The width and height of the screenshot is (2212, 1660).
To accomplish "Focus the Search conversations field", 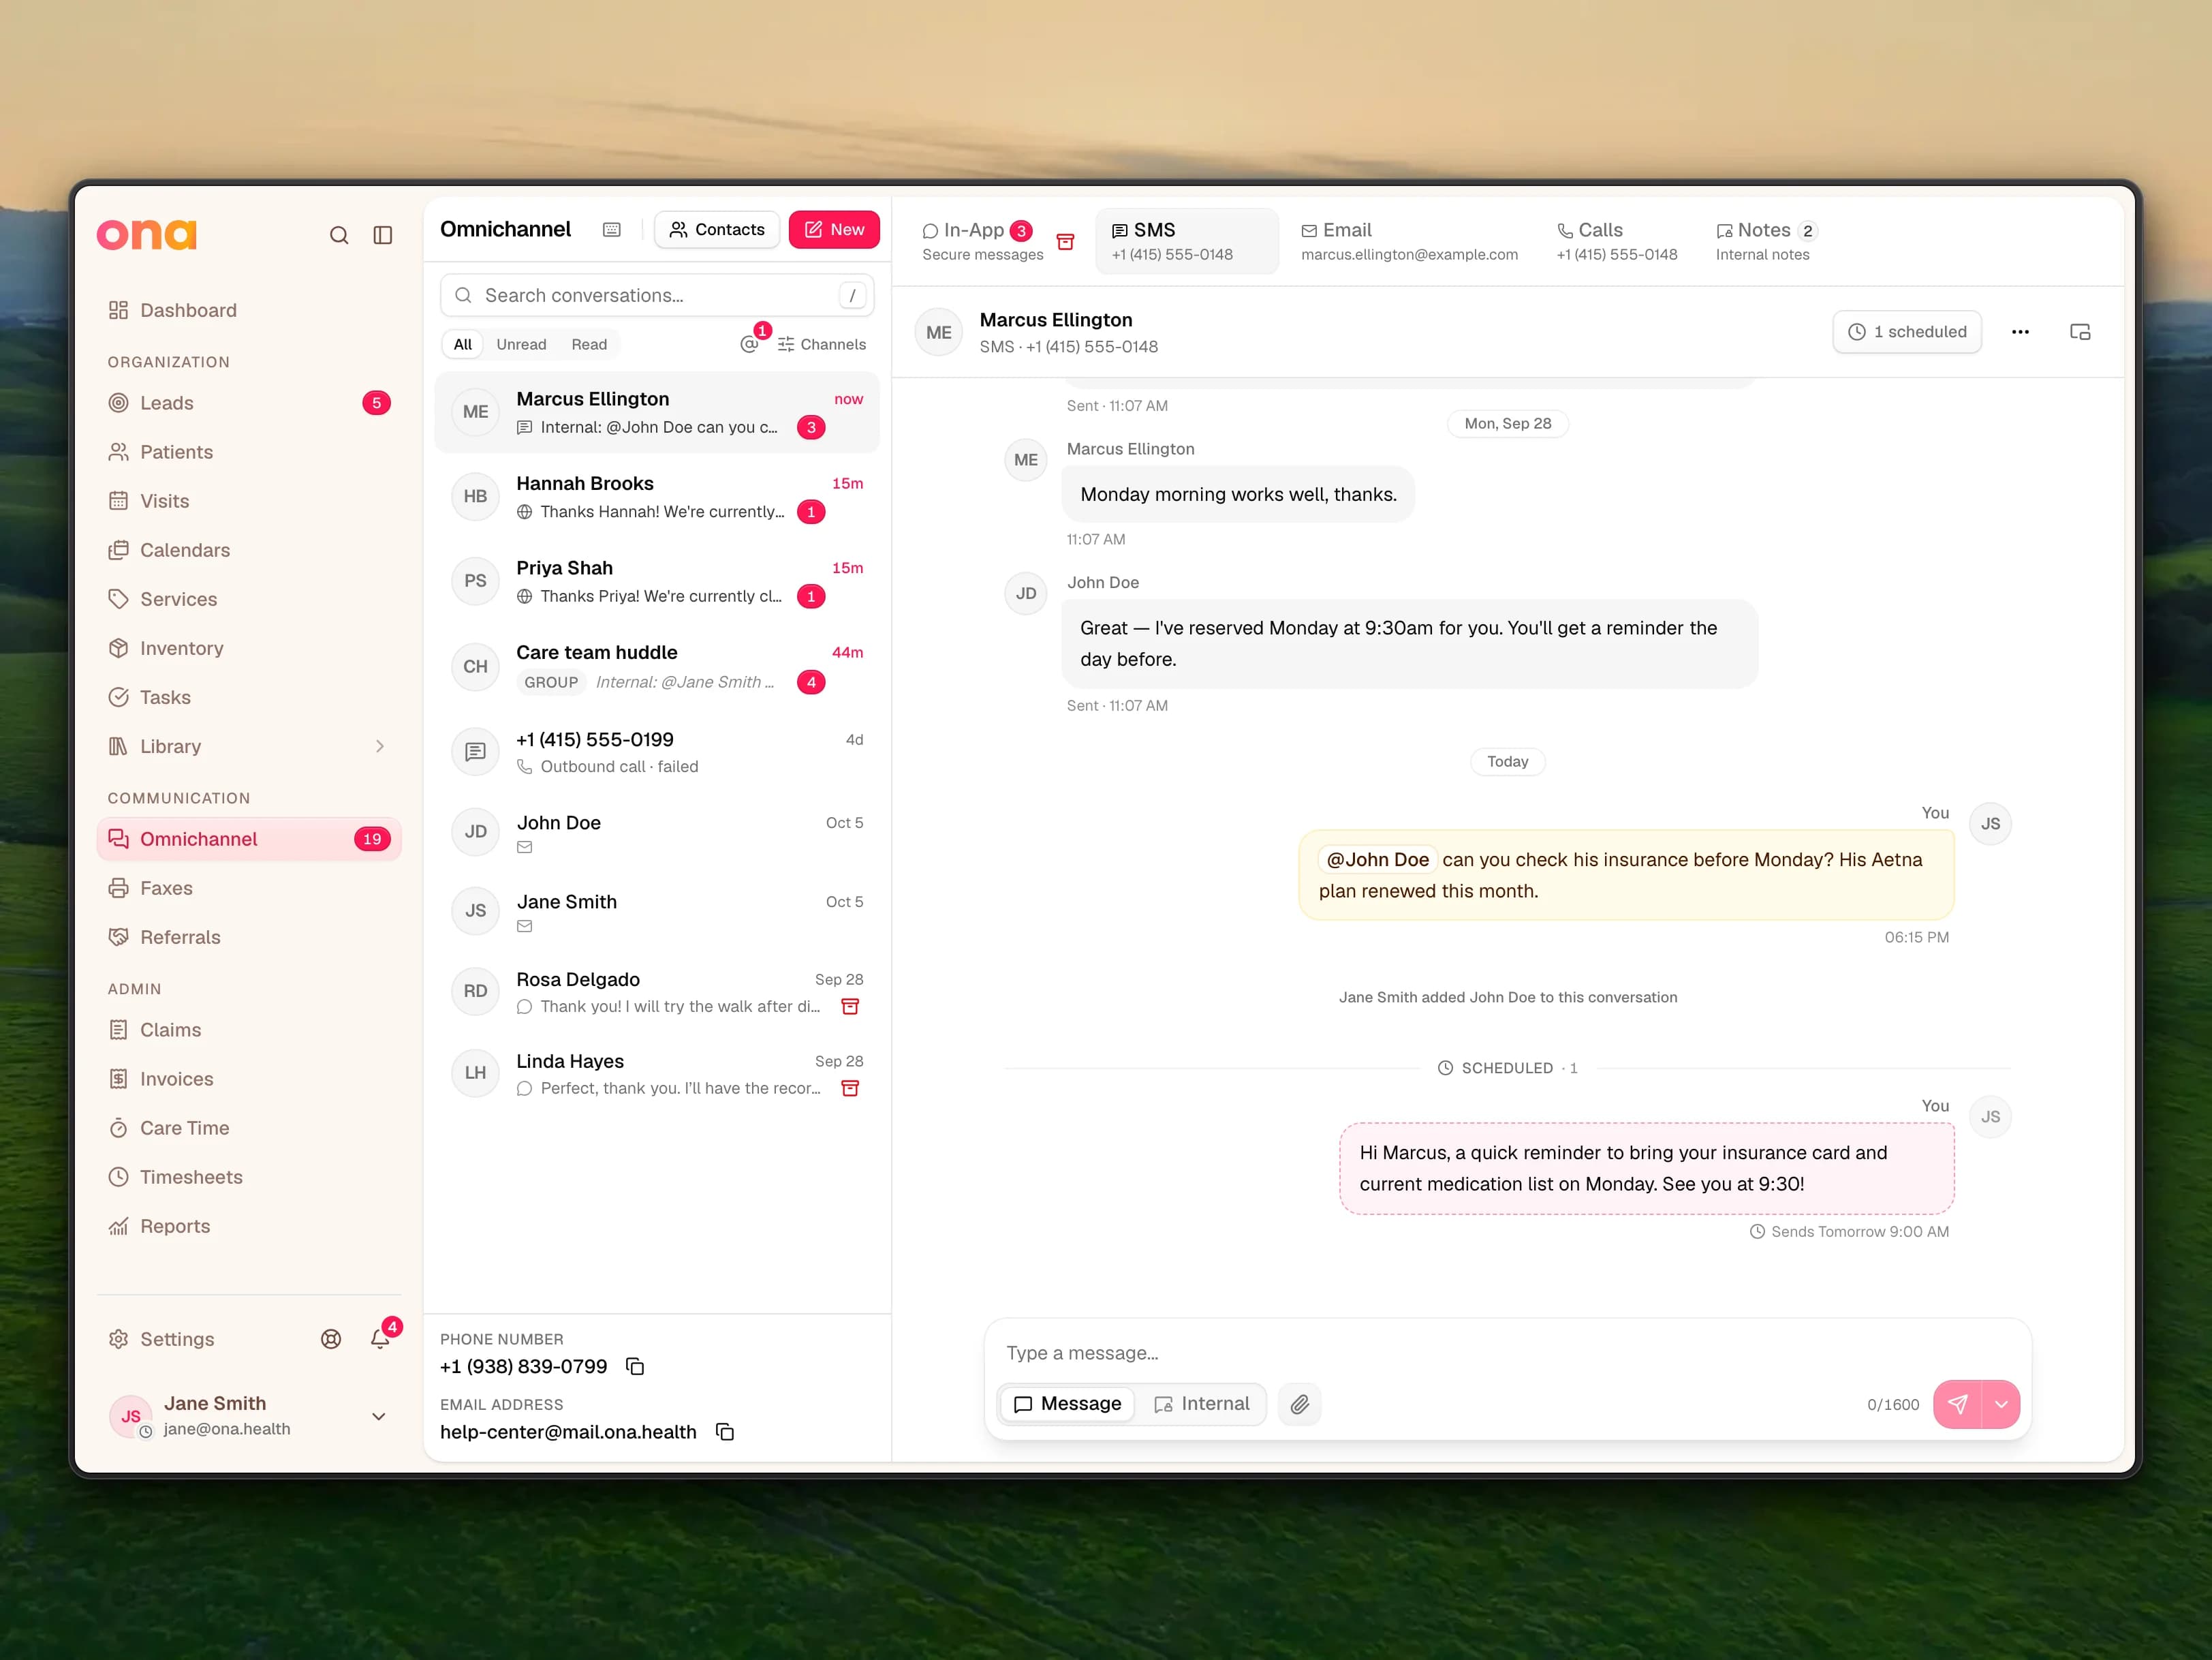I will click(x=657, y=295).
